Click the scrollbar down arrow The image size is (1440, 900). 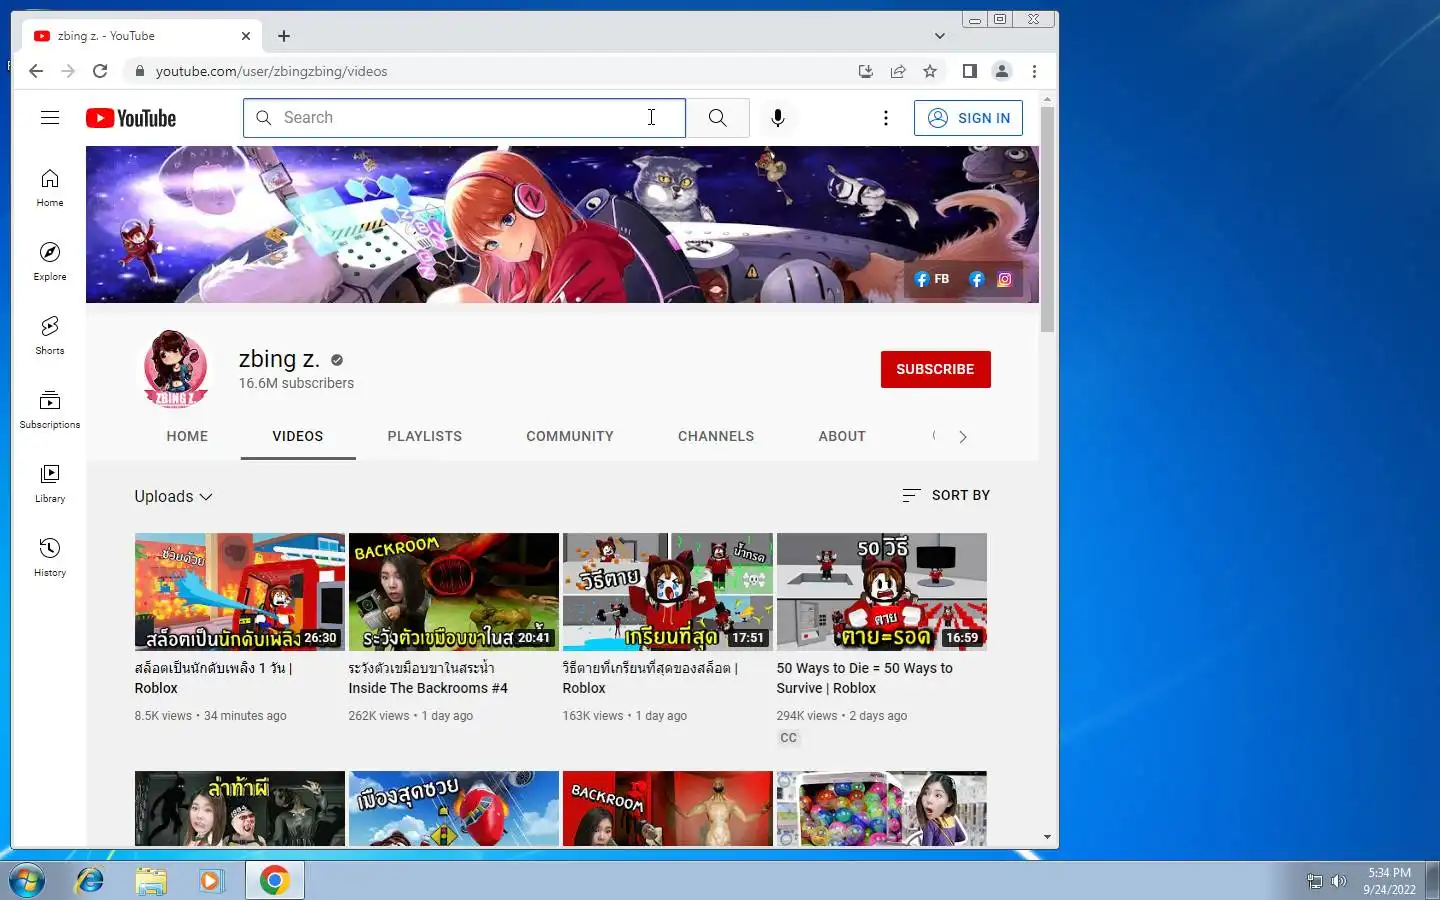[1047, 838]
